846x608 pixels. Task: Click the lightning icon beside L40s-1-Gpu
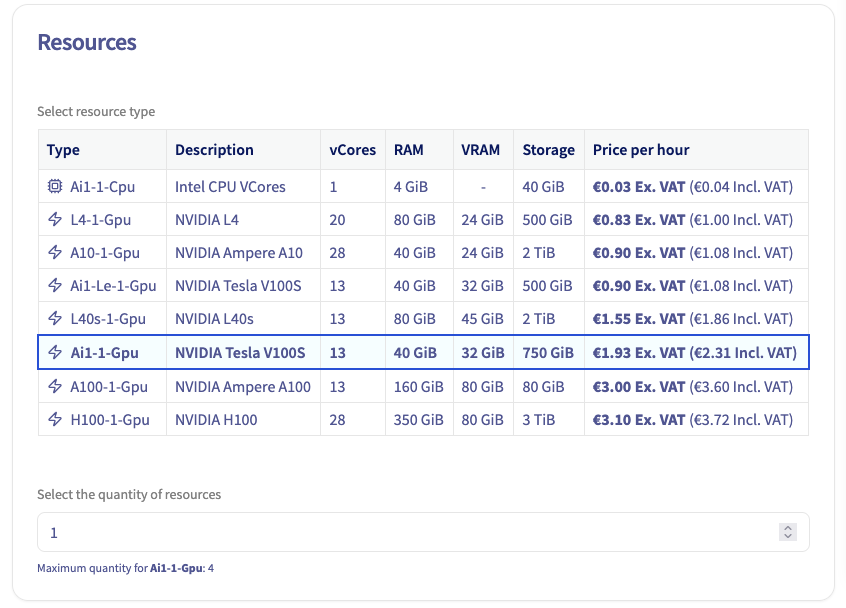55,319
